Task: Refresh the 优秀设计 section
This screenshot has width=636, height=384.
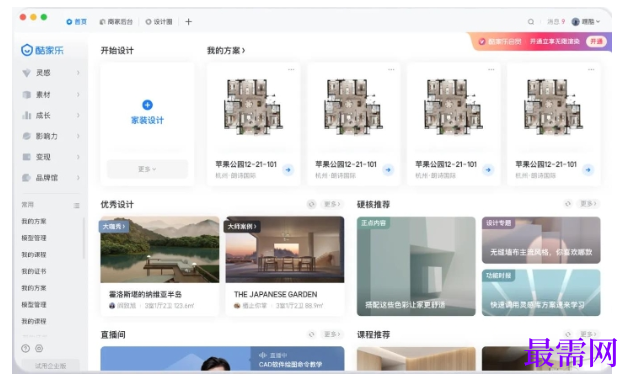Action: tap(312, 204)
